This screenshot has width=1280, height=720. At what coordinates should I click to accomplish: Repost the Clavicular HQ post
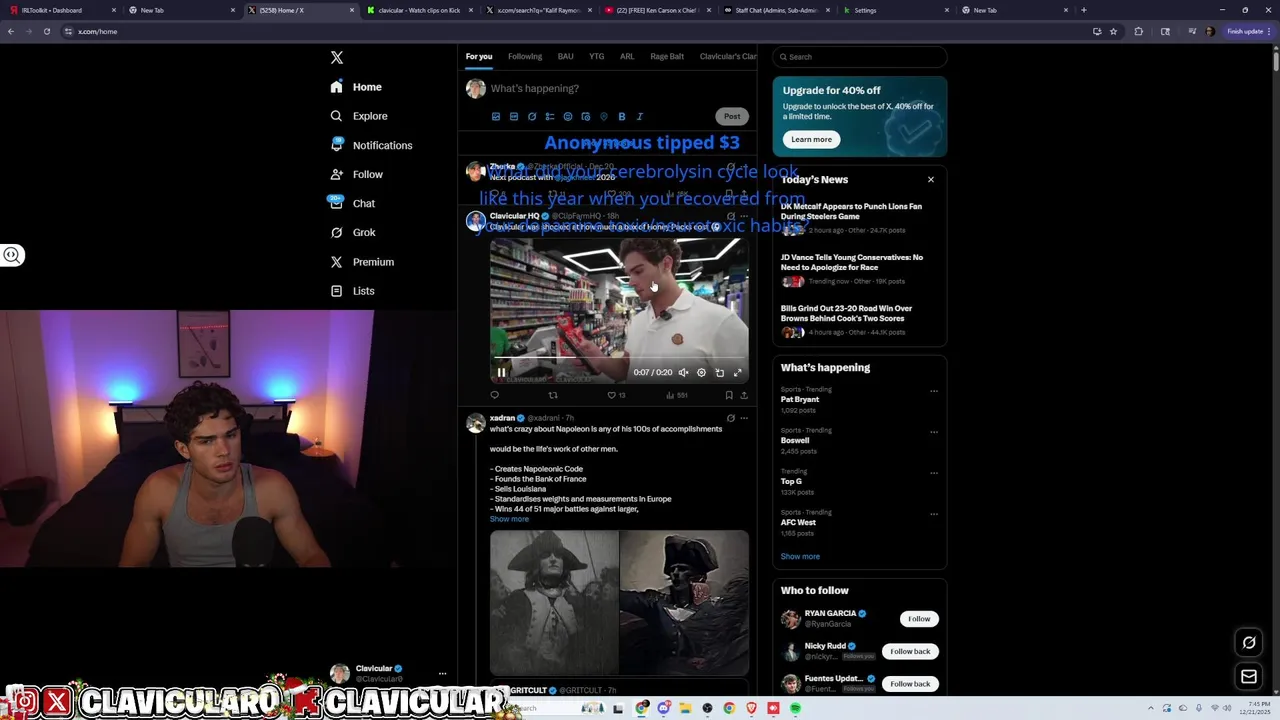[553, 395]
